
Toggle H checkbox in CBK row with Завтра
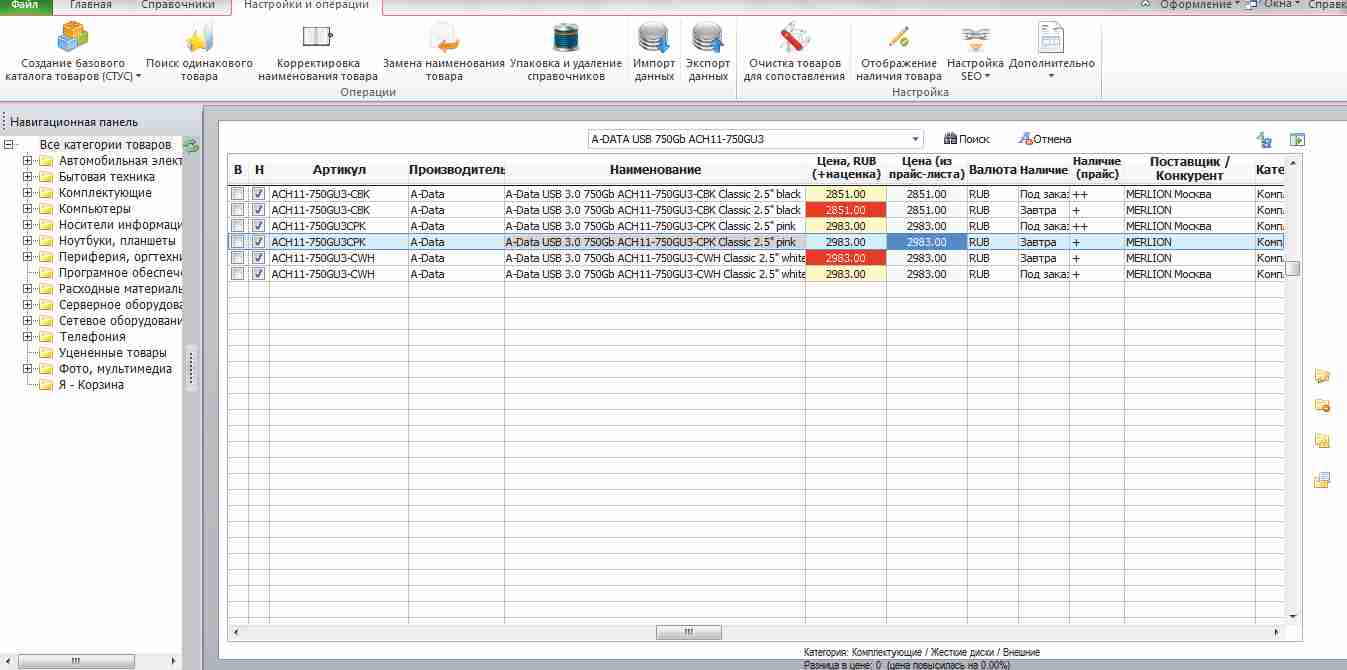click(259, 210)
